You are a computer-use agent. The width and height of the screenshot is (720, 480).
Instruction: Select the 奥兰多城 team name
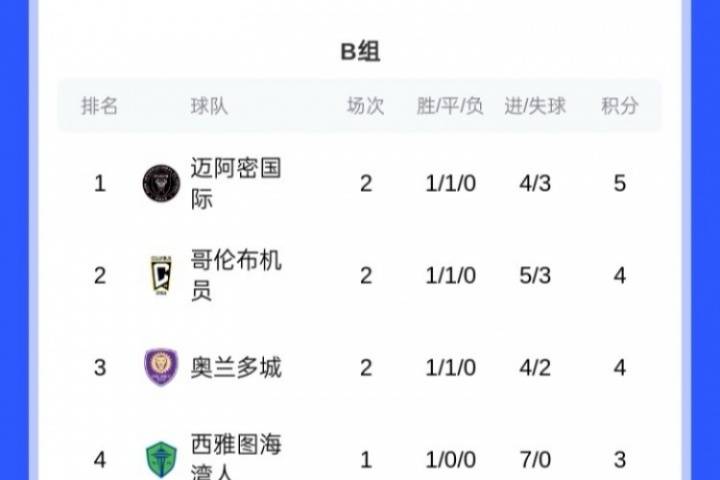tap(236, 367)
